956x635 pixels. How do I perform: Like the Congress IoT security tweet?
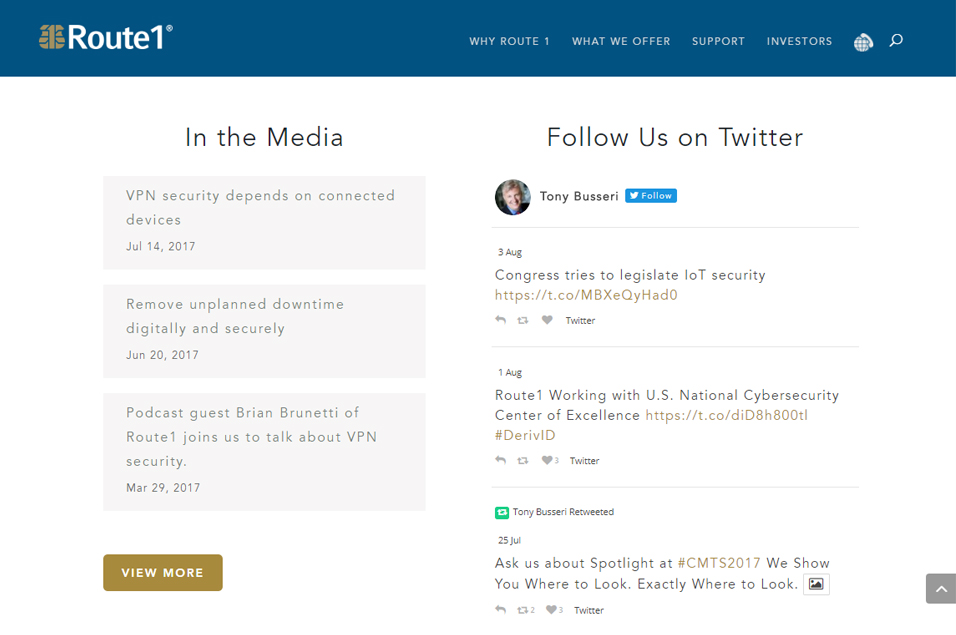click(x=547, y=320)
